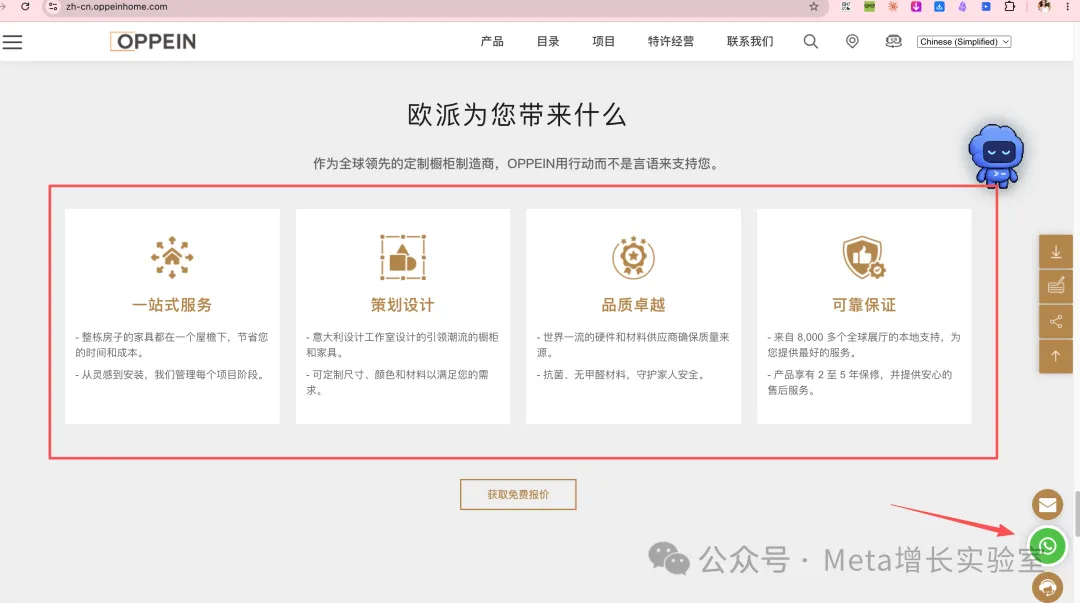This screenshot has width=1080, height=603.
Task: Click the 品质卓越 heading
Action: (634, 305)
